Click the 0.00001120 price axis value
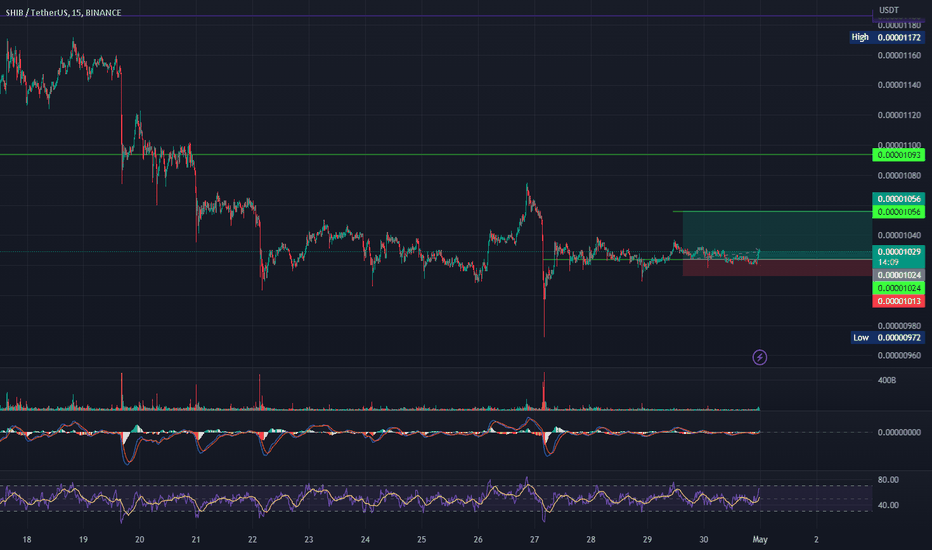932x550 pixels. pos(899,115)
